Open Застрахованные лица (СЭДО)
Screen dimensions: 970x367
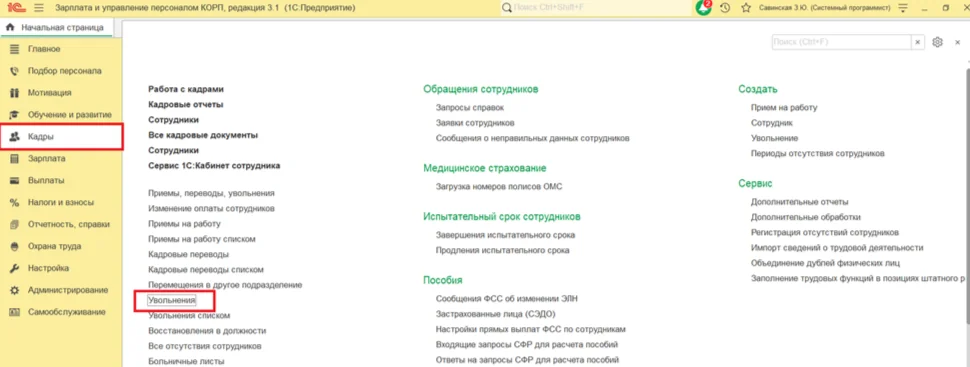(x=496, y=314)
